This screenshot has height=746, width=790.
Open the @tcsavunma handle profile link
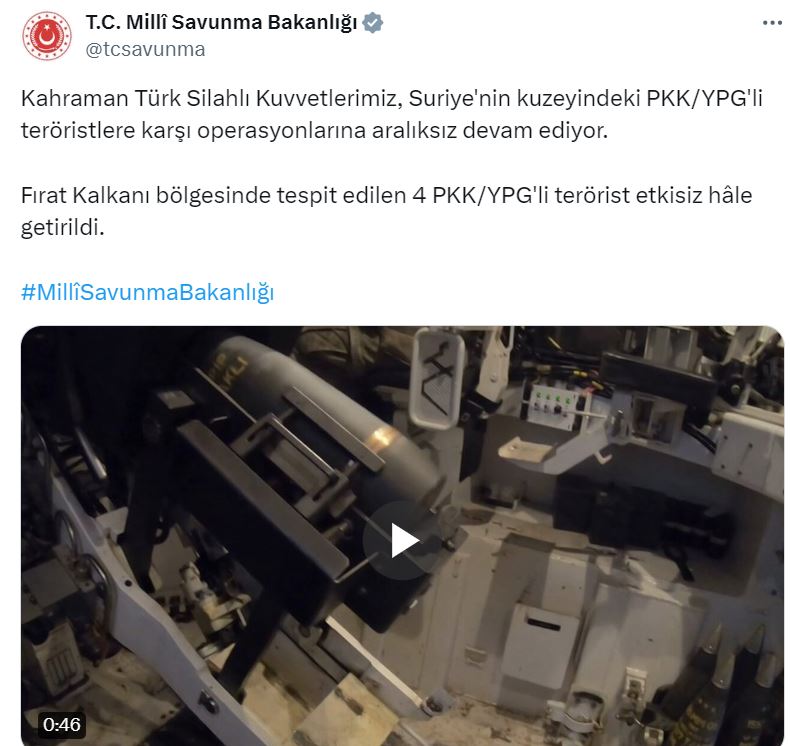click(x=145, y=49)
